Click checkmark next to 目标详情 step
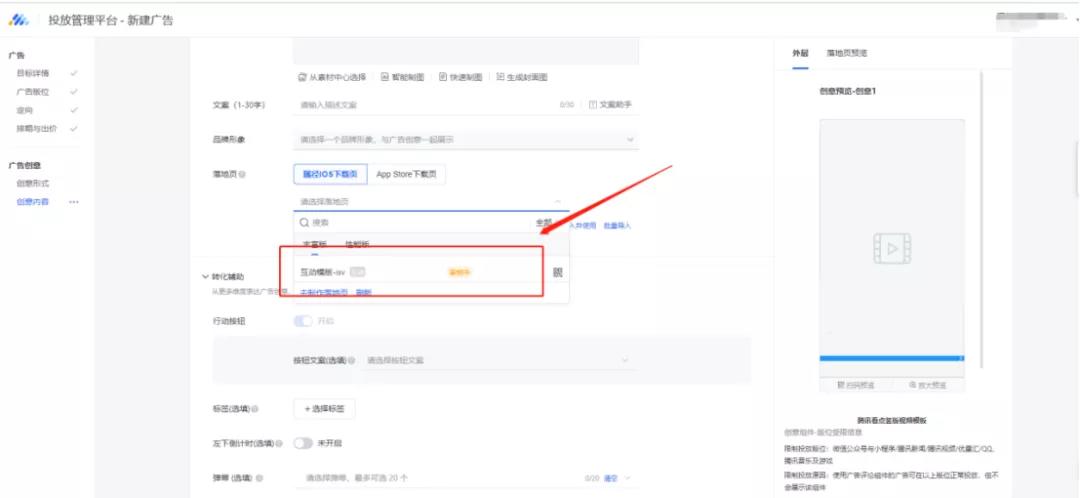Image resolution: width=1080 pixels, height=498 pixels. (73, 72)
